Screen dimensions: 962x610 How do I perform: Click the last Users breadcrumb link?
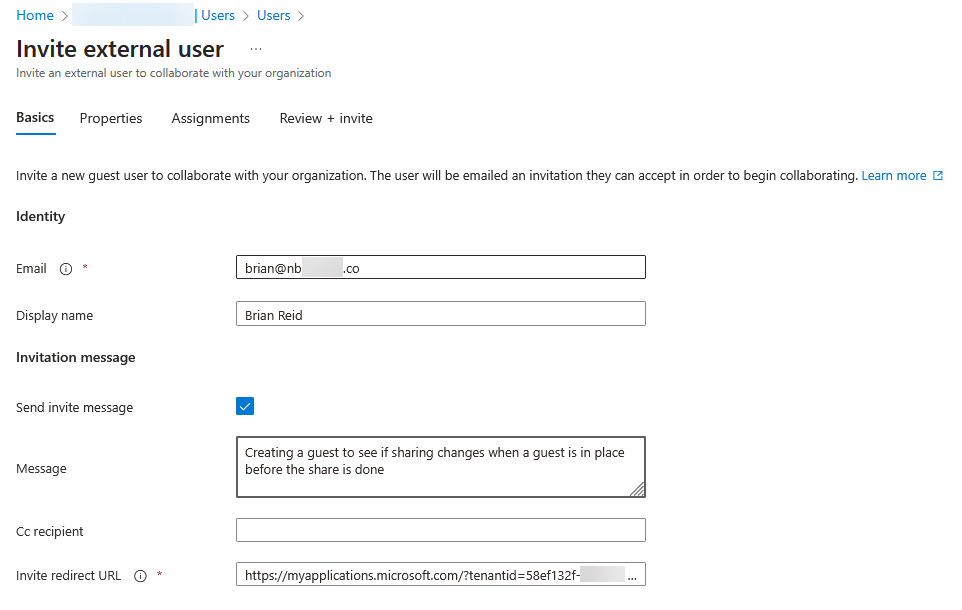273,16
